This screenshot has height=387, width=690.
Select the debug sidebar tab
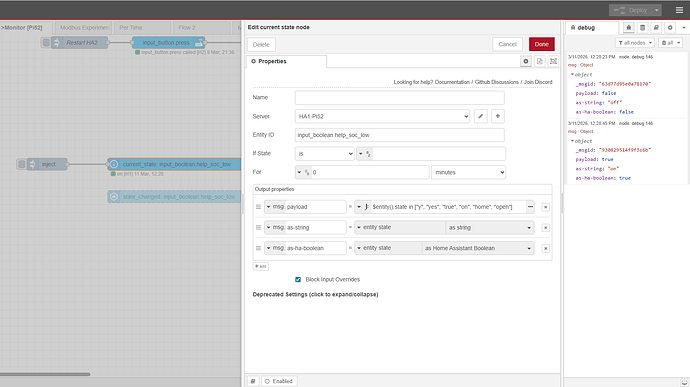(x=591, y=27)
